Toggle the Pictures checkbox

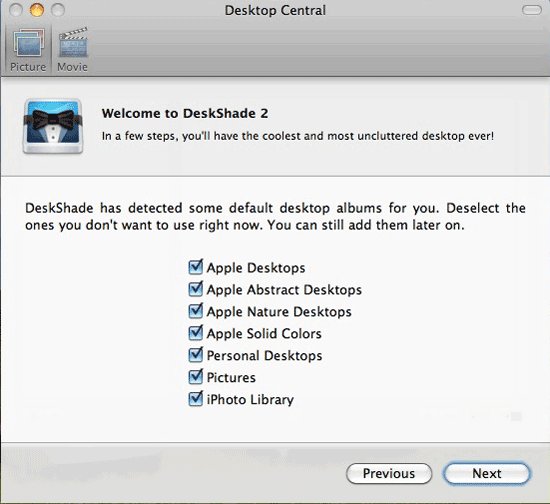point(195,377)
